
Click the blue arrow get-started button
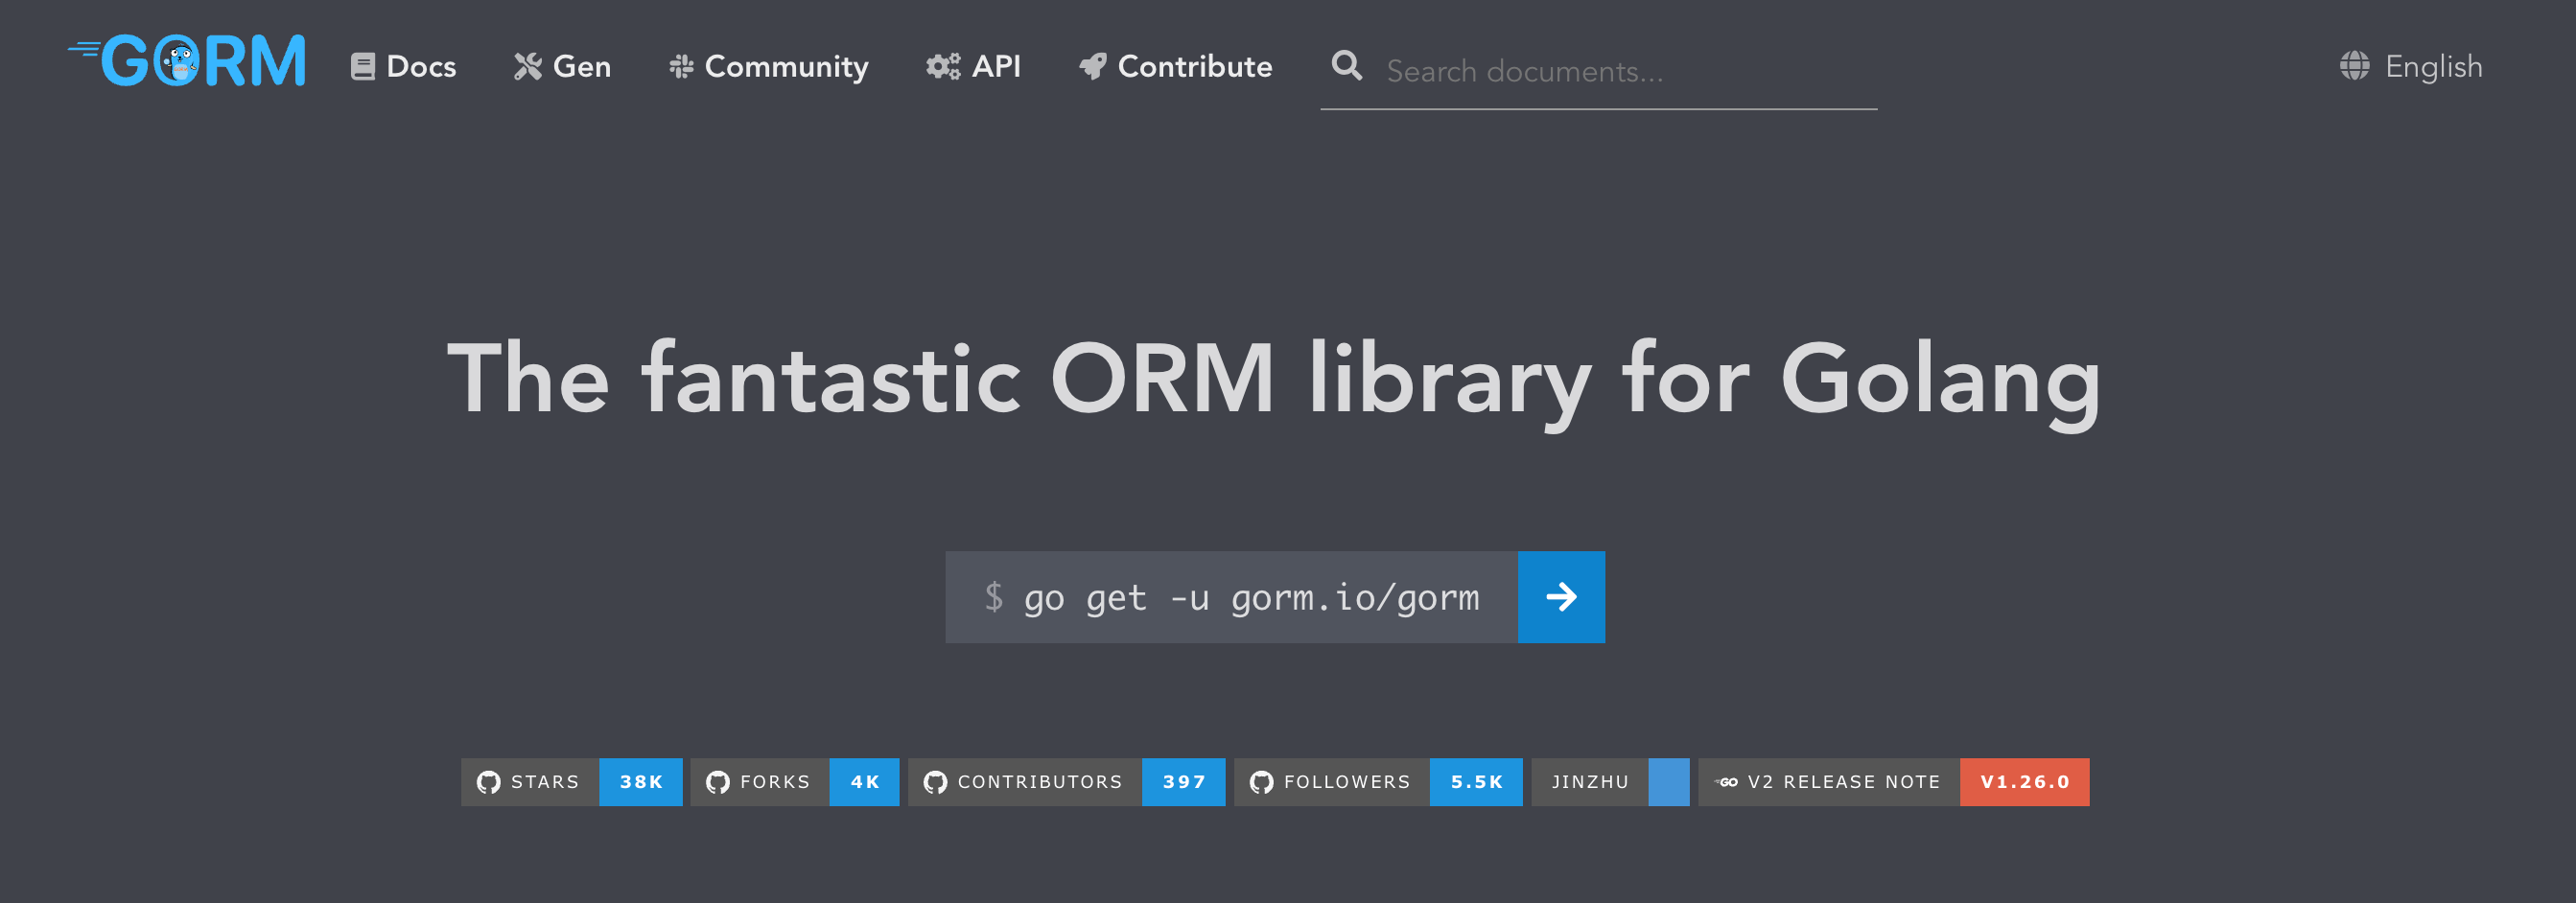point(1561,597)
